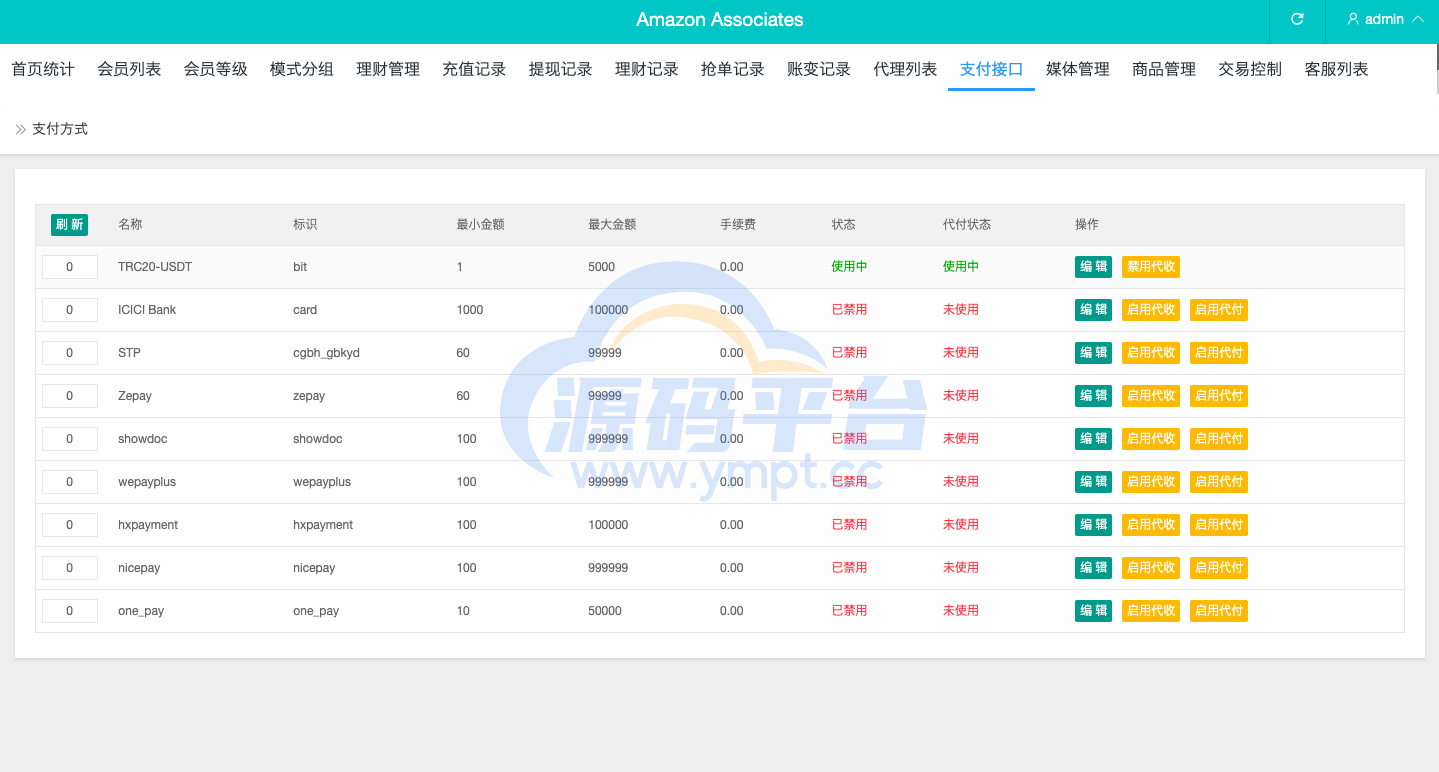1439x772 pixels.
Task: Click the 支付方式 breadcrumb text
Action: pos(60,129)
